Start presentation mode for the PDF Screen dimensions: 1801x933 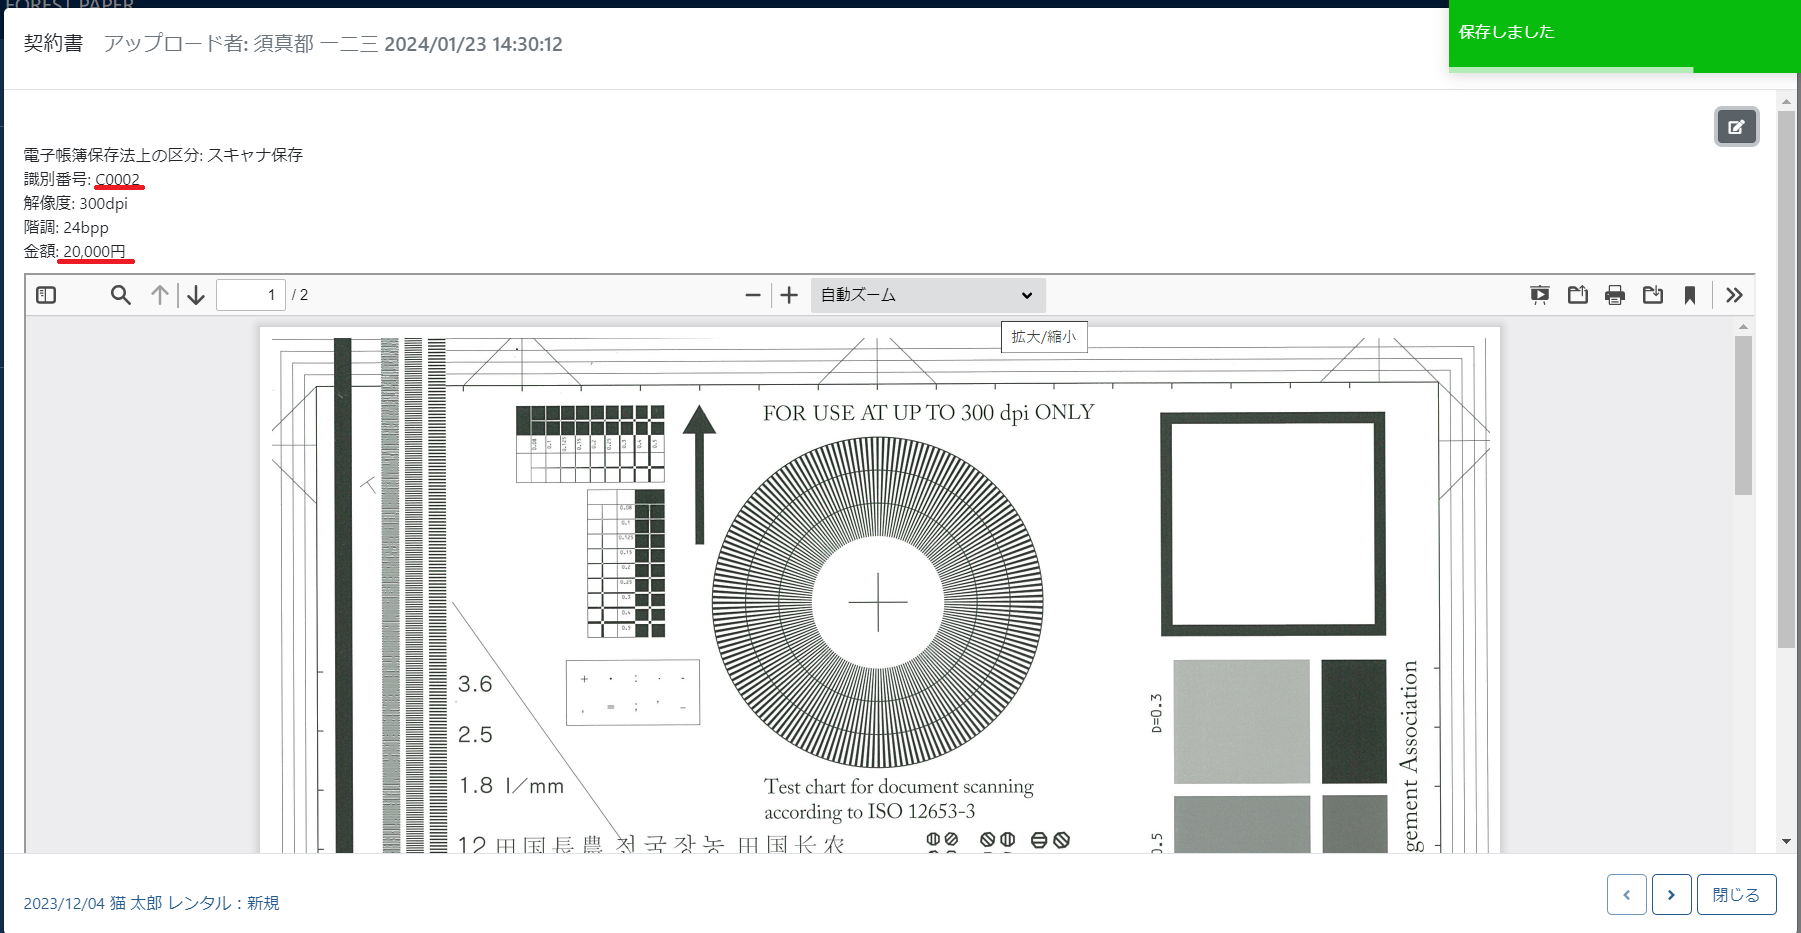pyautogui.click(x=1540, y=295)
